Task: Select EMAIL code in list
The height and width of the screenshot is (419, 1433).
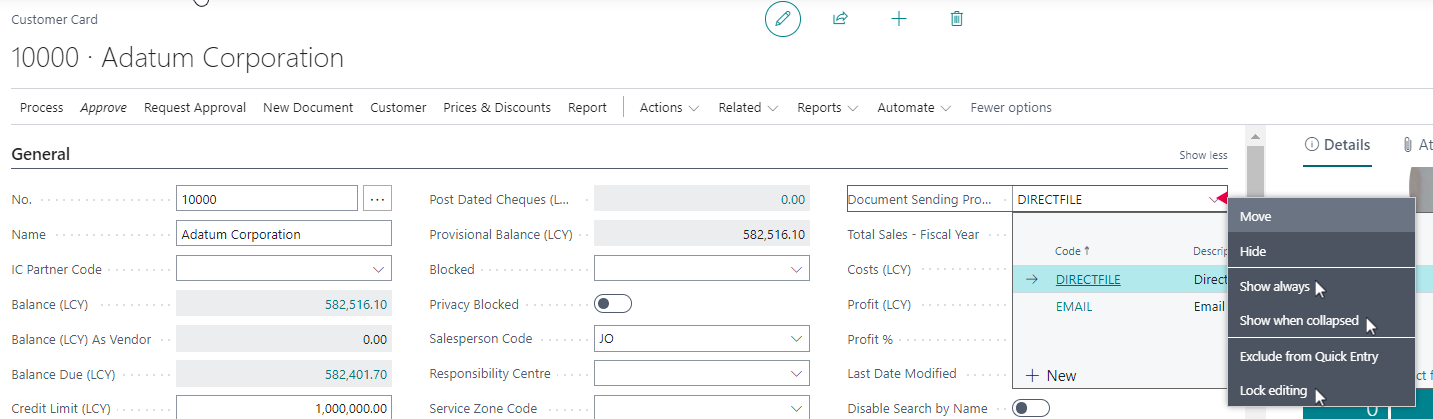Action: click(1074, 307)
